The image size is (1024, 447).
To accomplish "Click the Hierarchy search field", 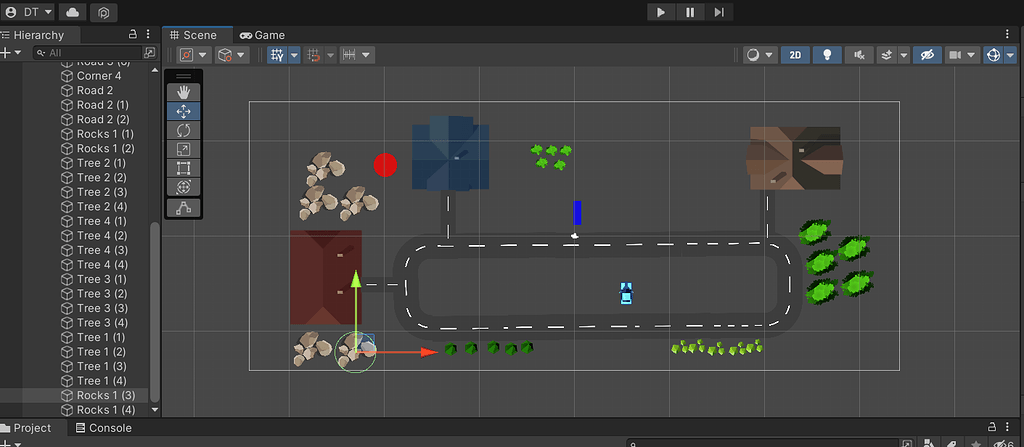I will coord(88,52).
